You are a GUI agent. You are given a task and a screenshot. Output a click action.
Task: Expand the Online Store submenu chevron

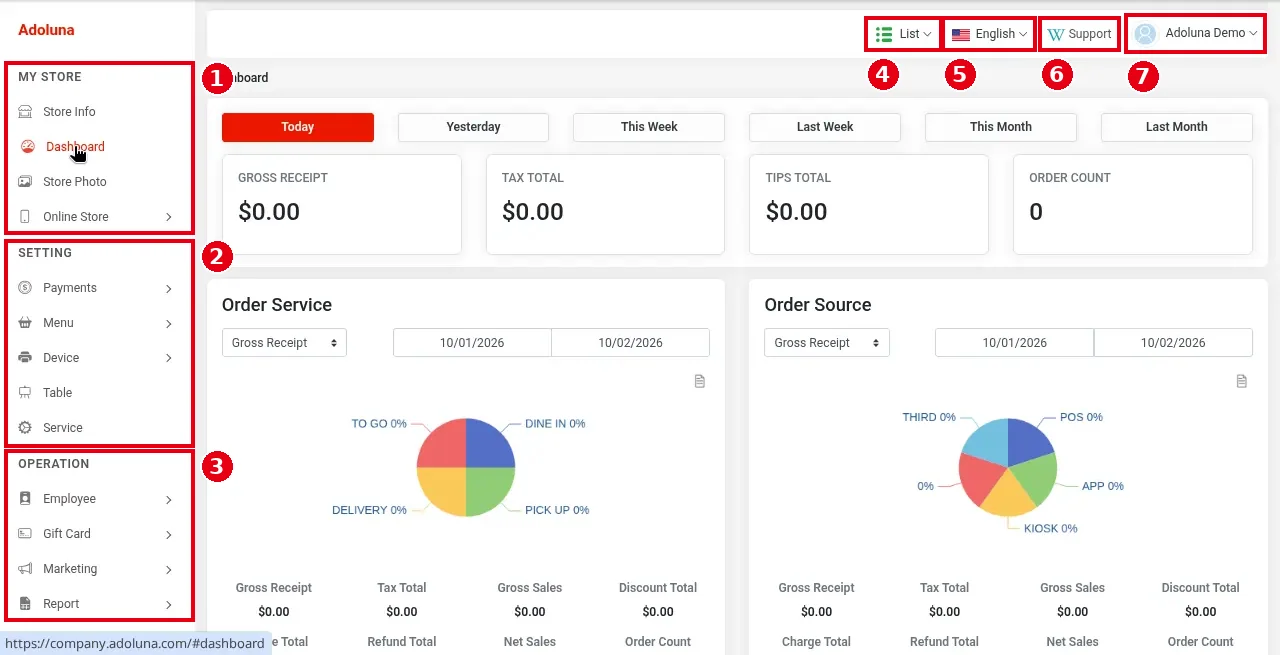[x=169, y=217]
